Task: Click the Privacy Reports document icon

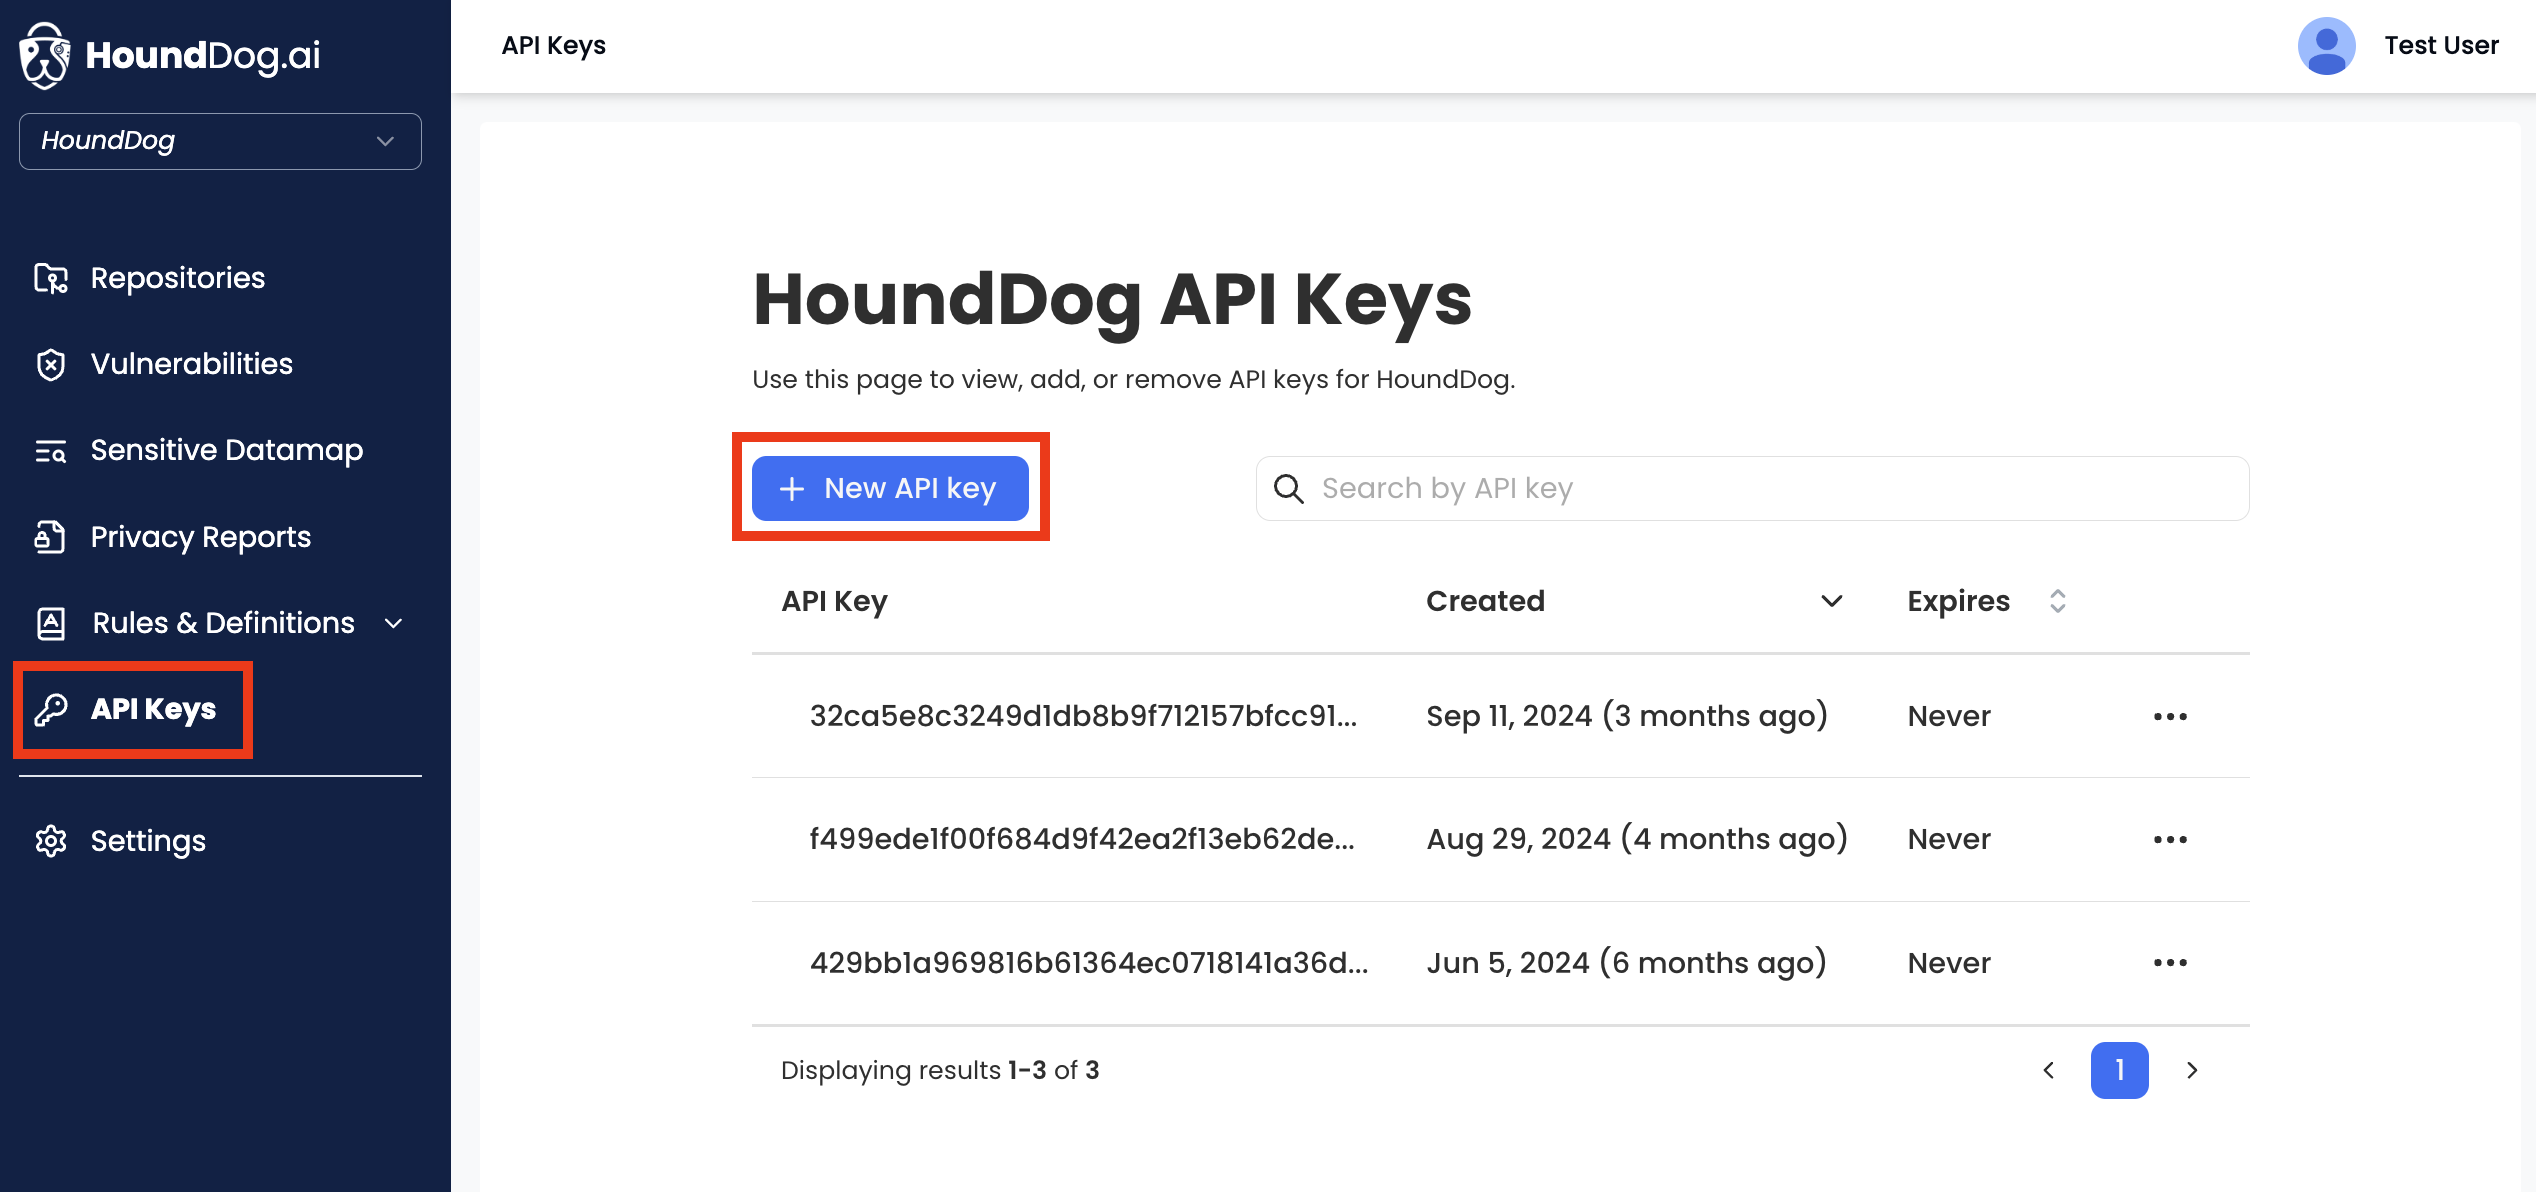Action: point(51,537)
